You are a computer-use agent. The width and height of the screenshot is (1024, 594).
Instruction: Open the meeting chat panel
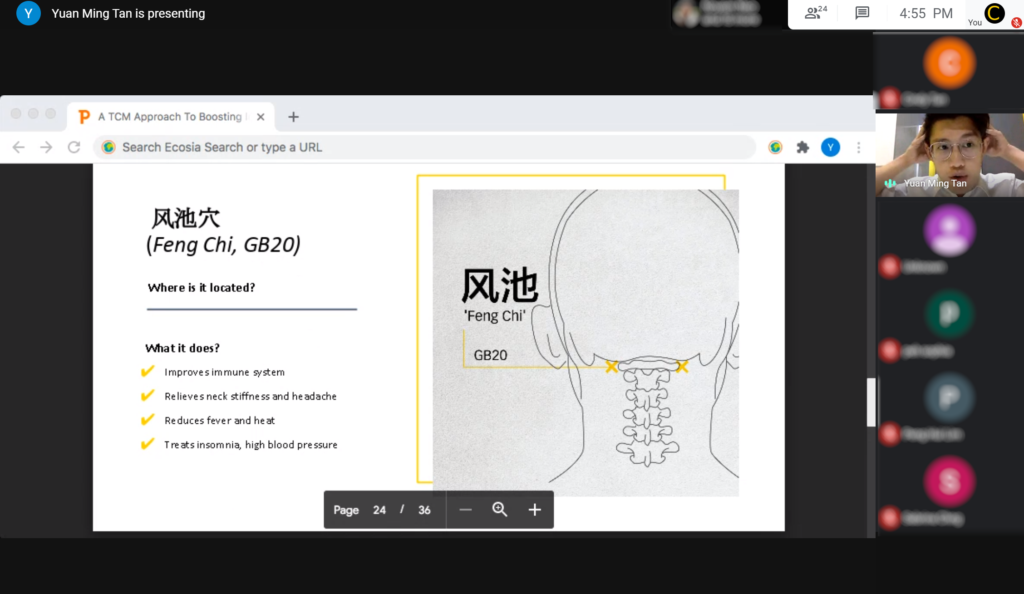click(x=862, y=13)
